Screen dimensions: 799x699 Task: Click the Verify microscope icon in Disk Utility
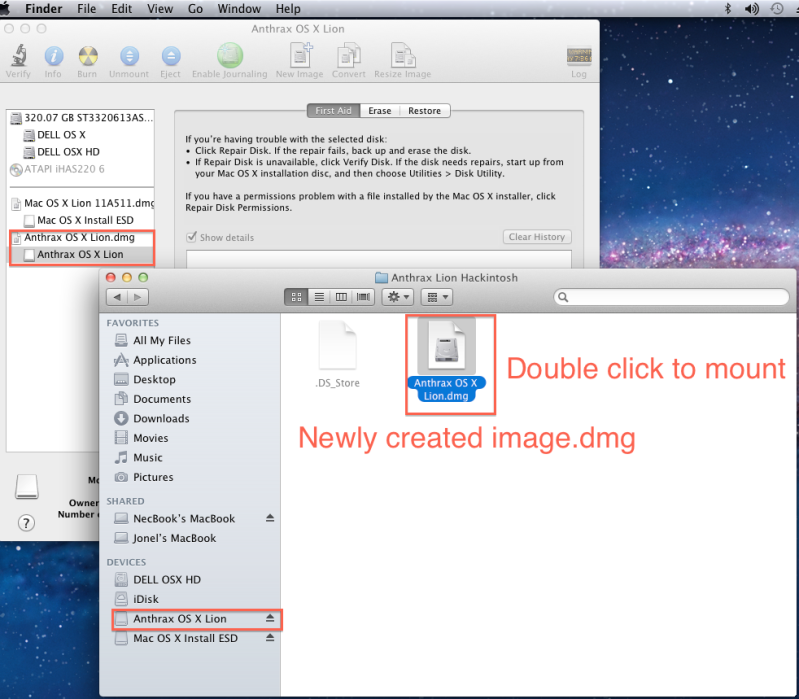click(x=19, y=55)
